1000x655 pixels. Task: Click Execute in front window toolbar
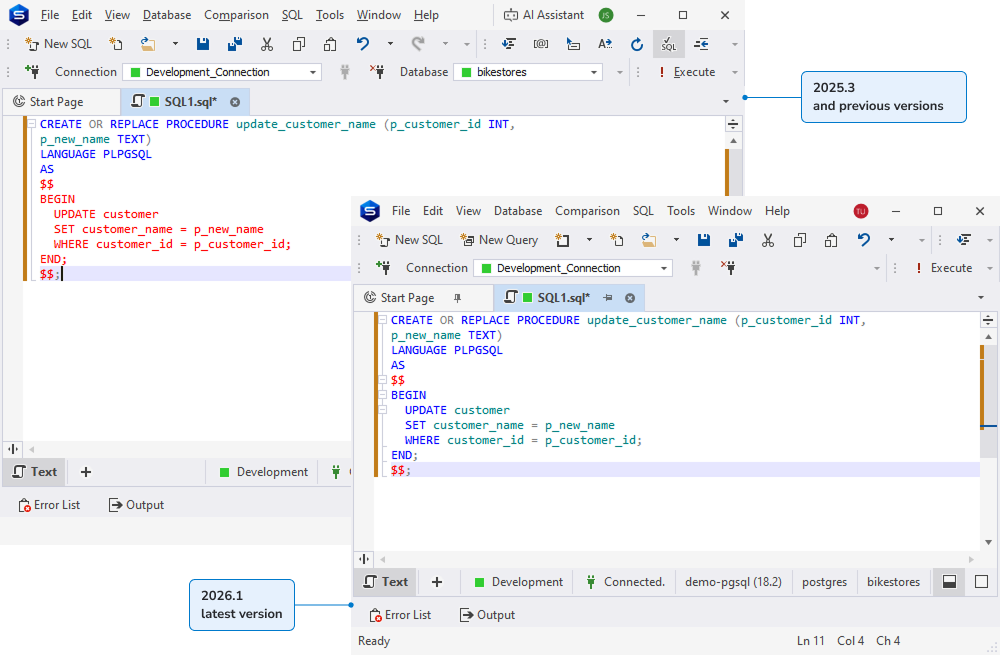(x=944, y=268)
